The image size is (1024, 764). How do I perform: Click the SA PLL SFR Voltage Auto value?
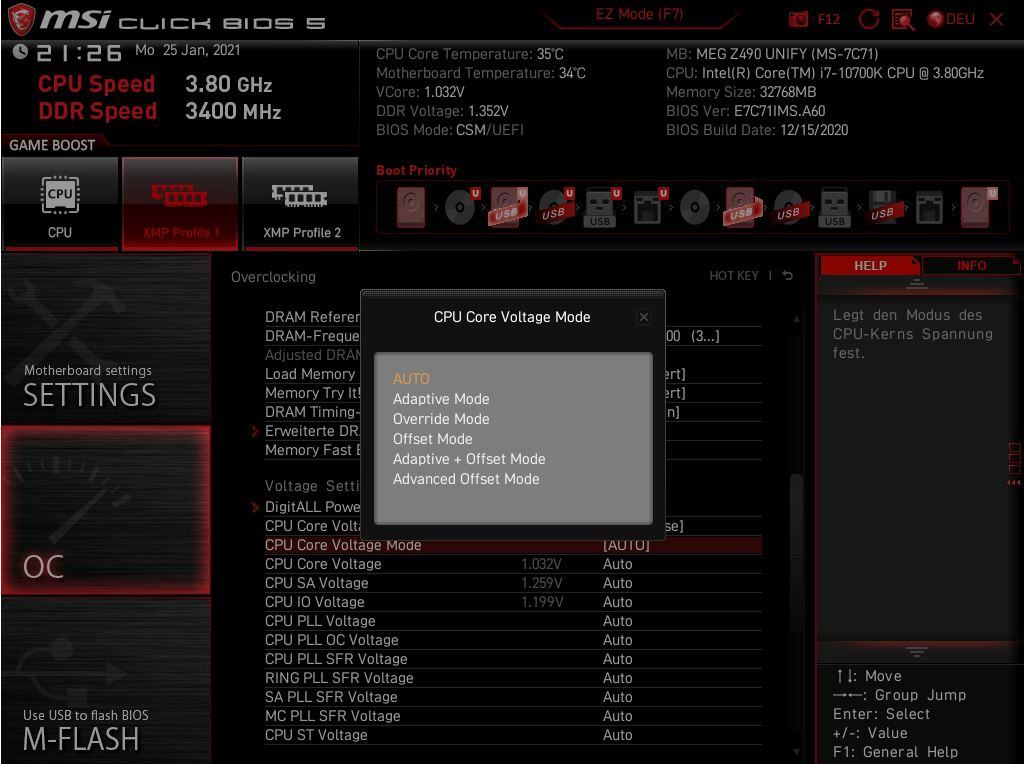(x=618, y=697)
